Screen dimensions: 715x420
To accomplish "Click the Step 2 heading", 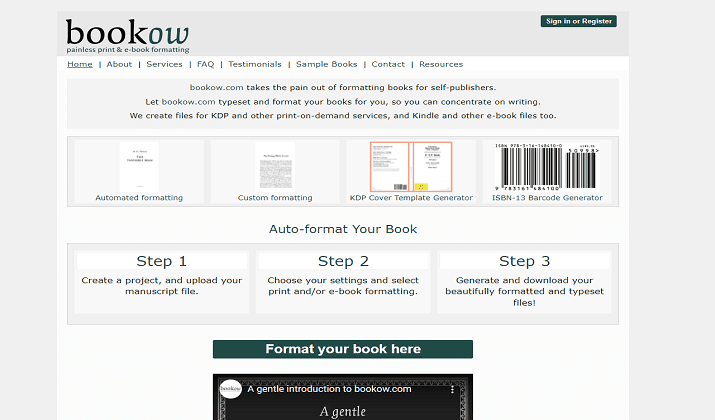I will click(343, 261).
